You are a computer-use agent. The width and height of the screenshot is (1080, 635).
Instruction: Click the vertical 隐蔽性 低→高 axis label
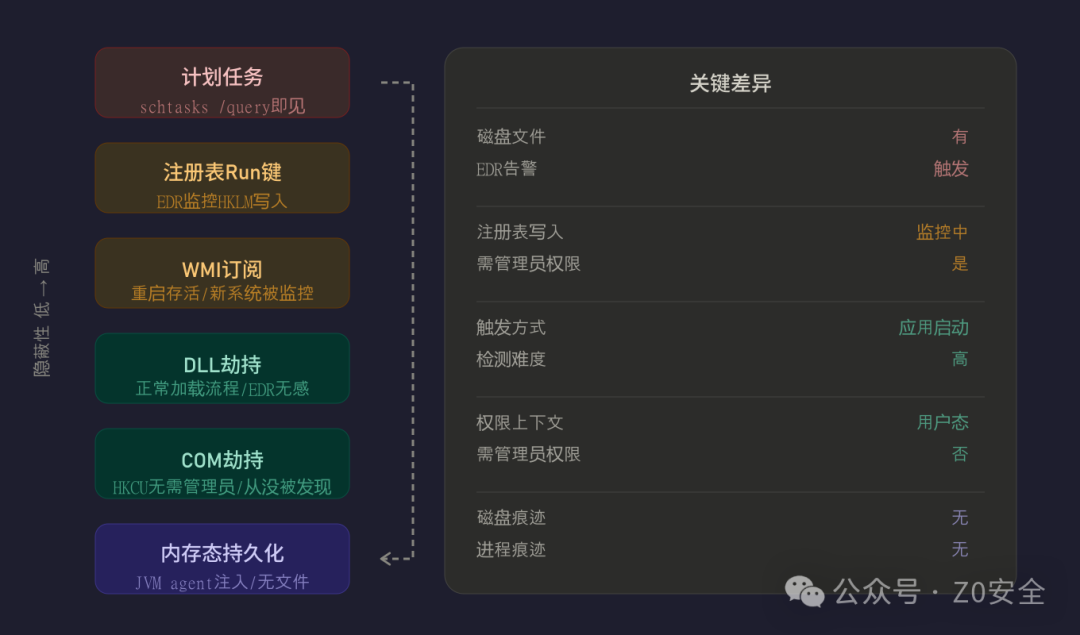point(42,318)
